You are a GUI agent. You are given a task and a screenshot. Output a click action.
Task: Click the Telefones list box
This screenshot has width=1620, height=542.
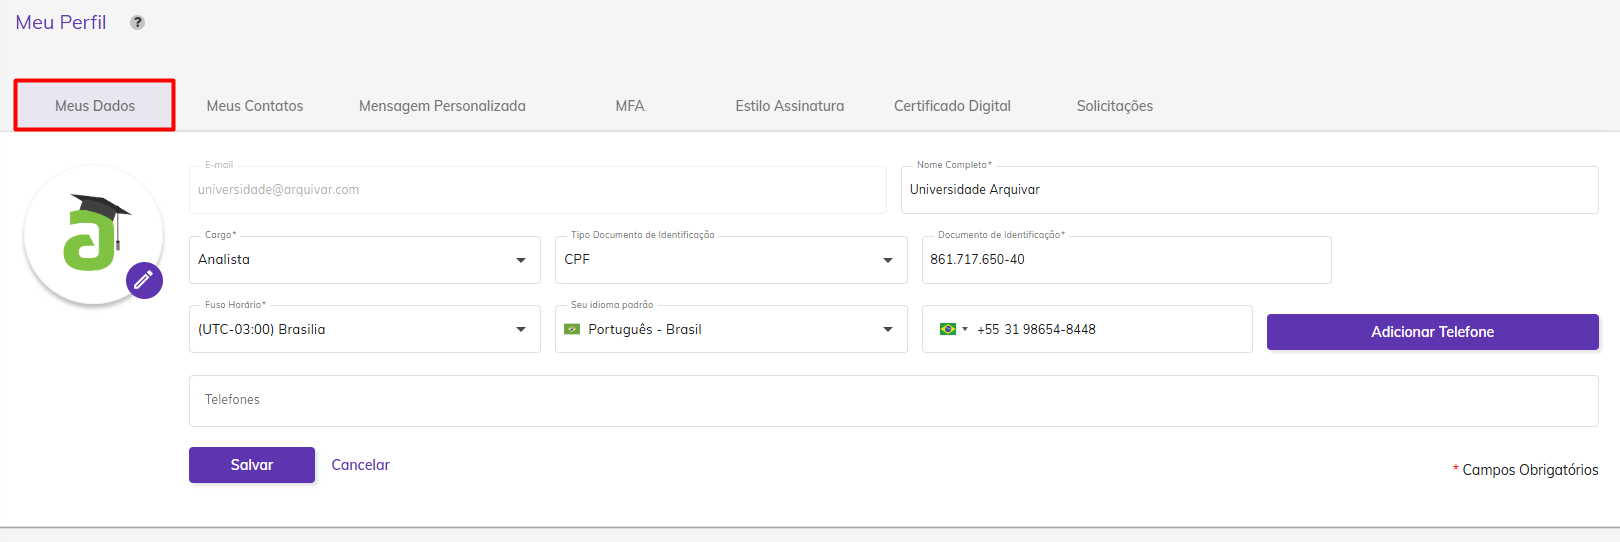pyautogui.click(x=894, y=401)
